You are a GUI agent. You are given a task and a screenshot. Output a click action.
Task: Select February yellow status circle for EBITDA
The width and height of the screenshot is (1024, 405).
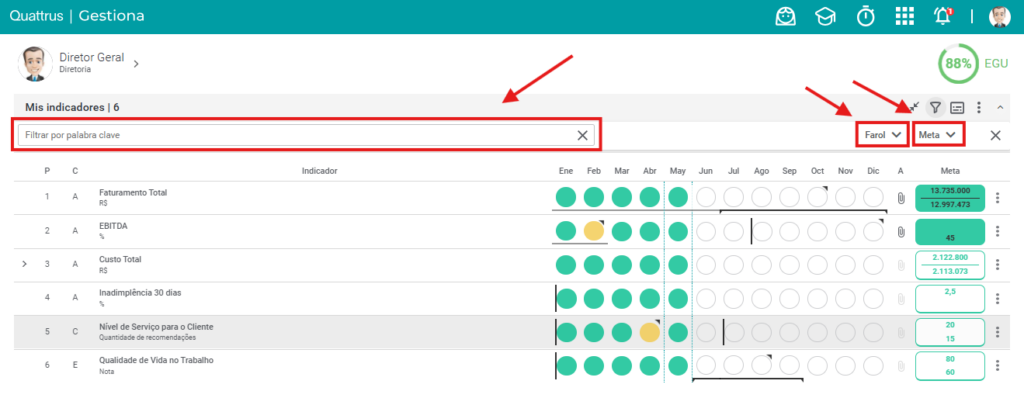tap(594, 231)
